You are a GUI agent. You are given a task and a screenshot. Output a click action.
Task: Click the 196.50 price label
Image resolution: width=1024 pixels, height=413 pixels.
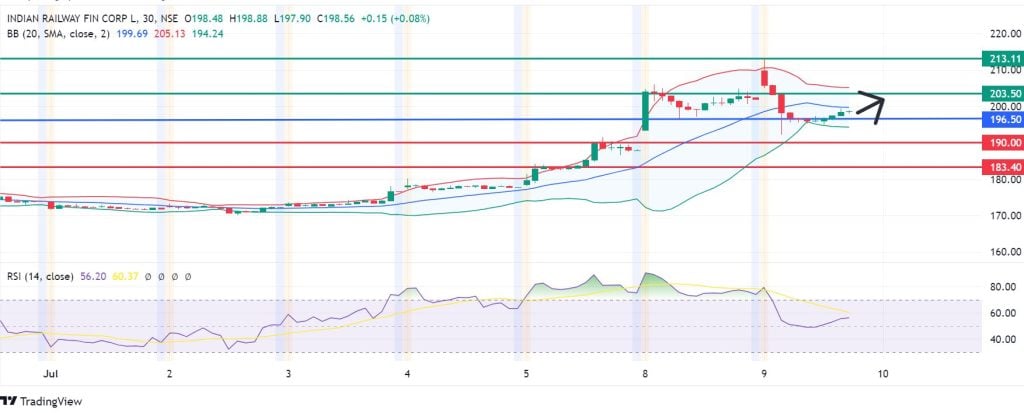pos(1002,120)
